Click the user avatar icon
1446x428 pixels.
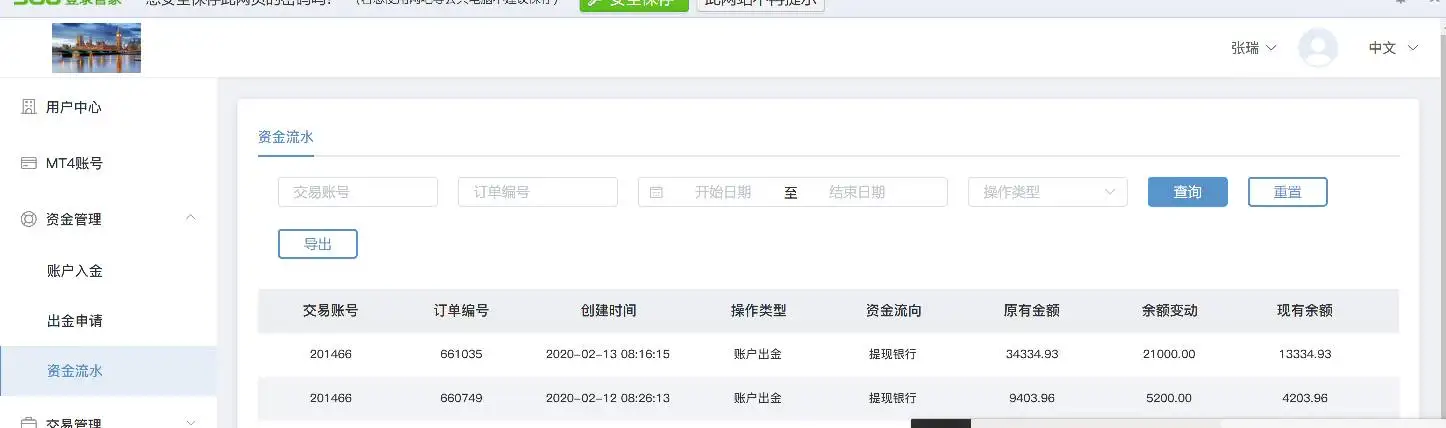[x=1318, y=48]
